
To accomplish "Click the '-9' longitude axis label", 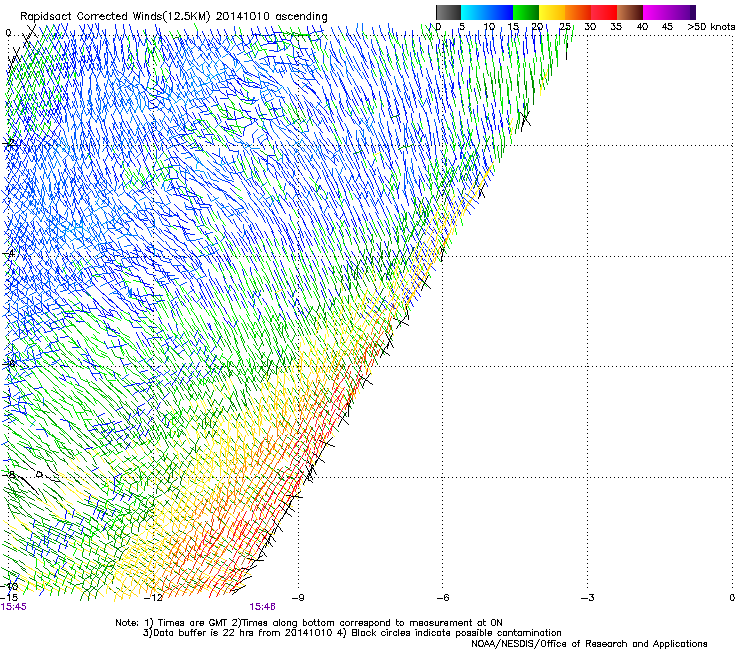I will [298, 598].
